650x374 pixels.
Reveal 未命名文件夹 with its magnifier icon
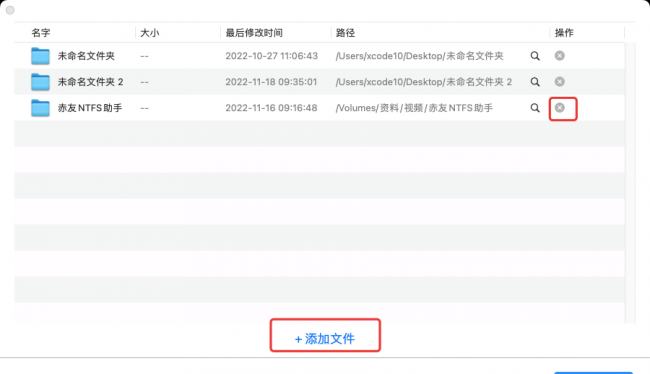(535, 56)
